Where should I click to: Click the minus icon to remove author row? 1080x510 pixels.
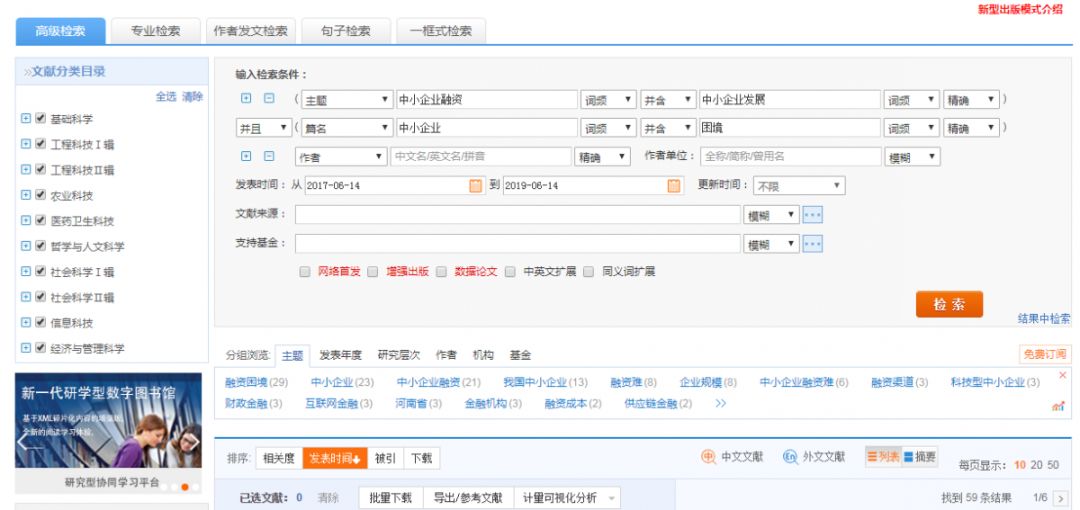(268, 157)
